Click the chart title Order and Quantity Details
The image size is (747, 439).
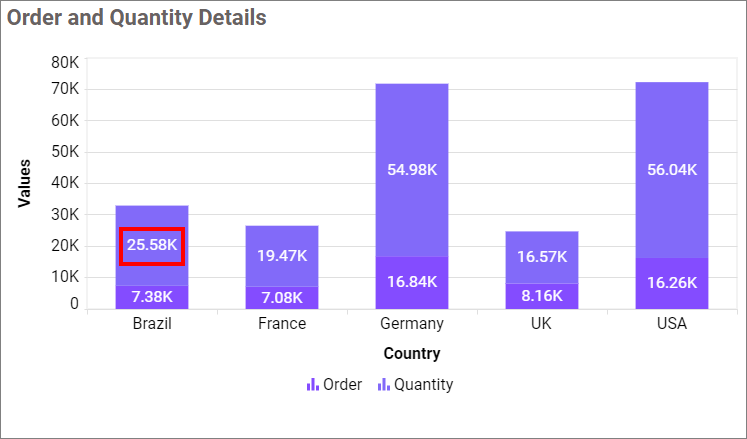tap(137, 18)
